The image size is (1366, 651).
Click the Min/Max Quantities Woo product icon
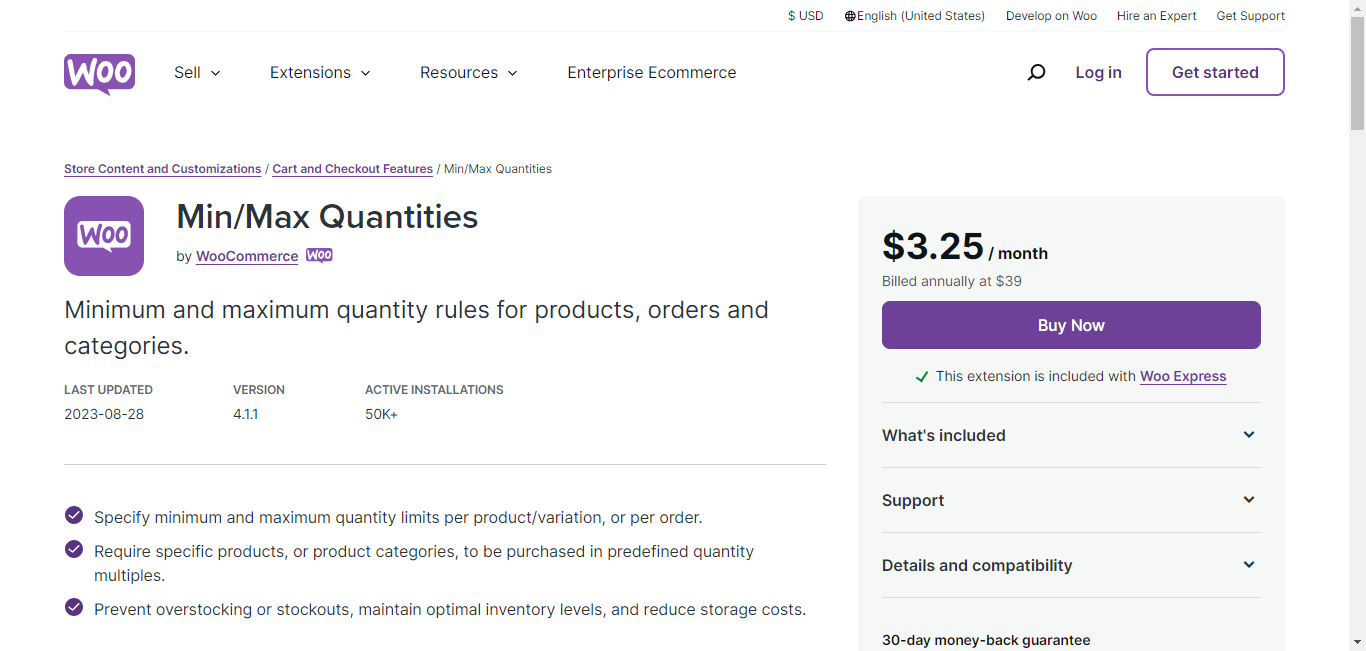(104, 236)
